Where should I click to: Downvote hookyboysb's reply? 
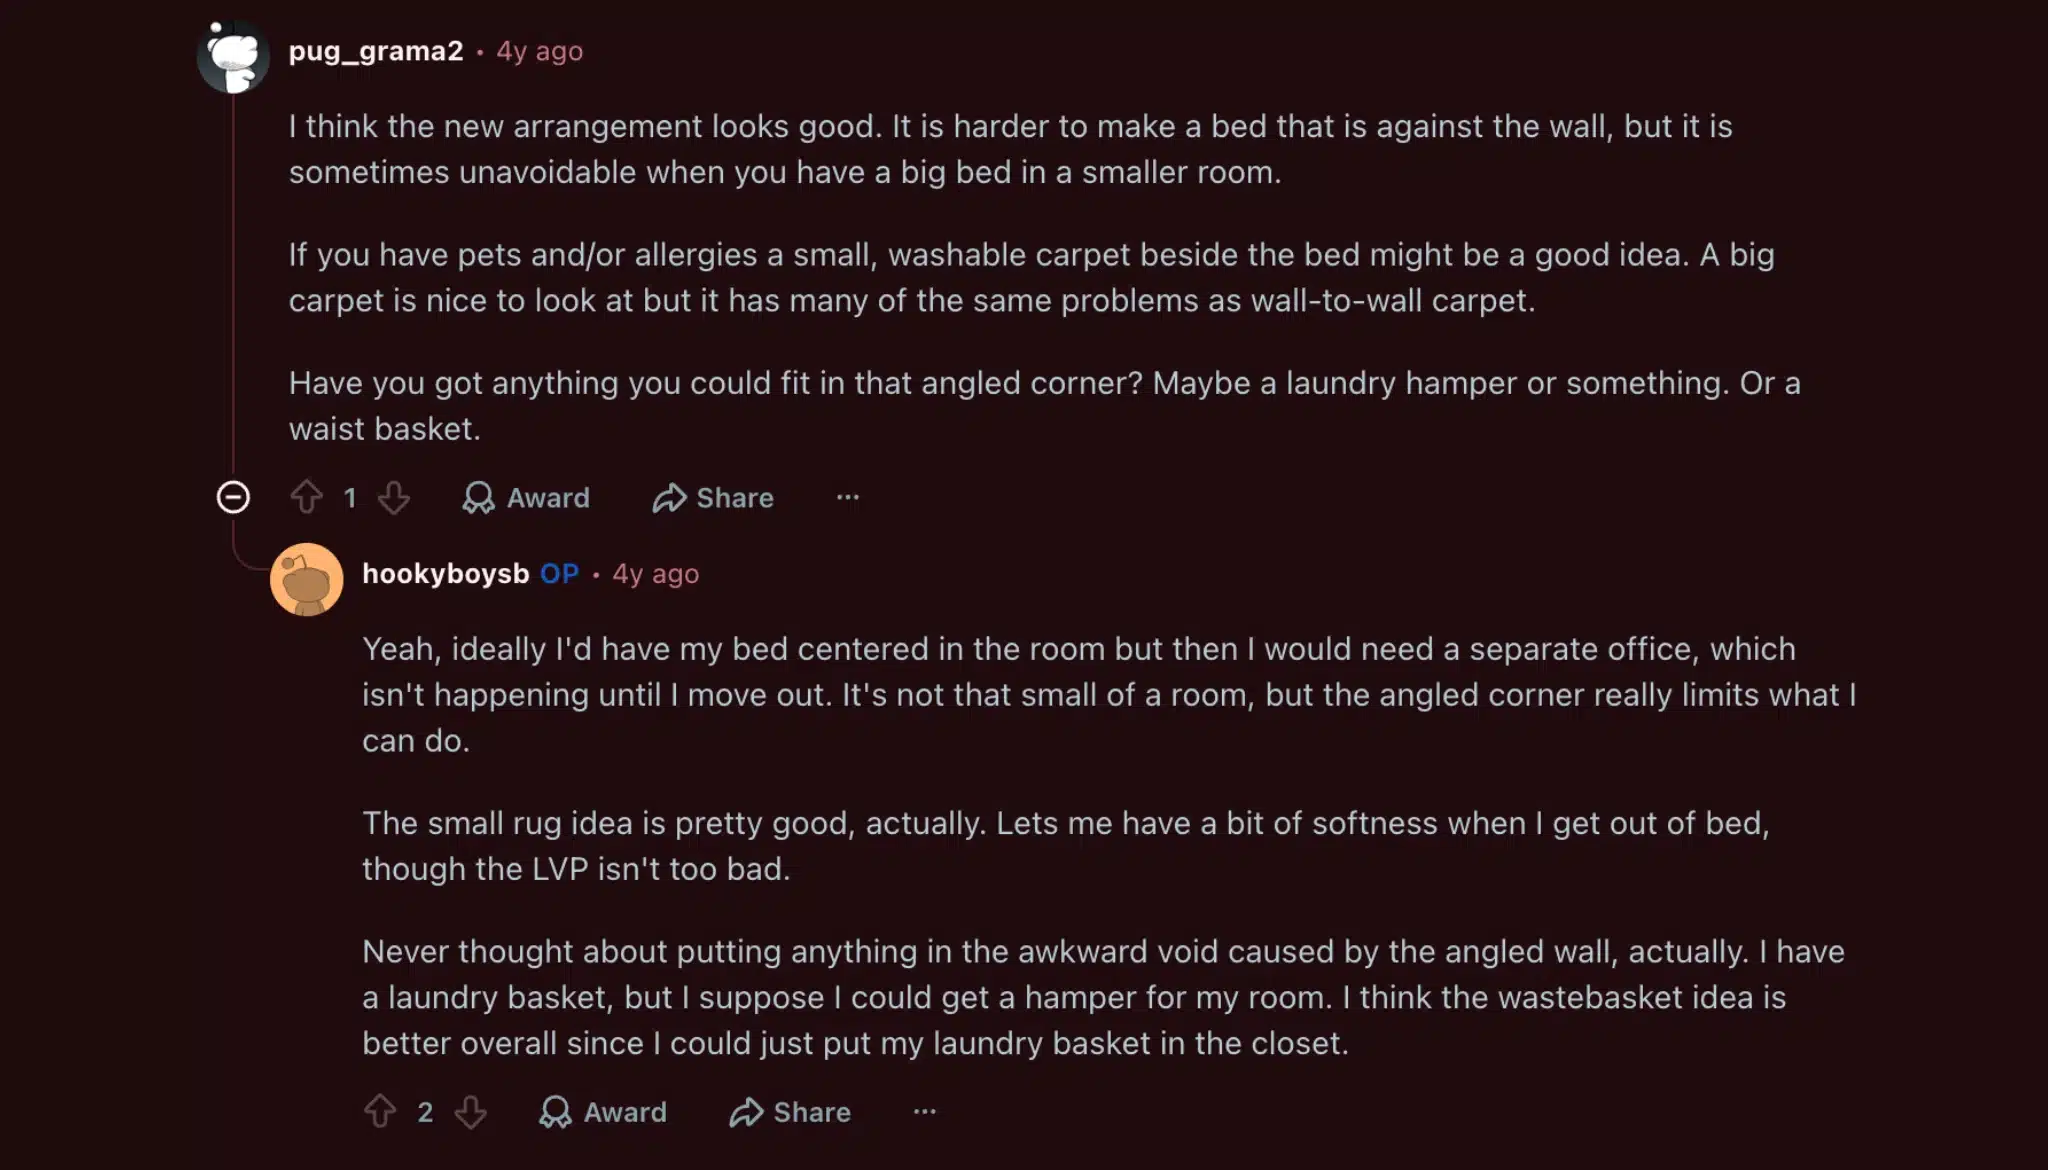coord(470,1111)
